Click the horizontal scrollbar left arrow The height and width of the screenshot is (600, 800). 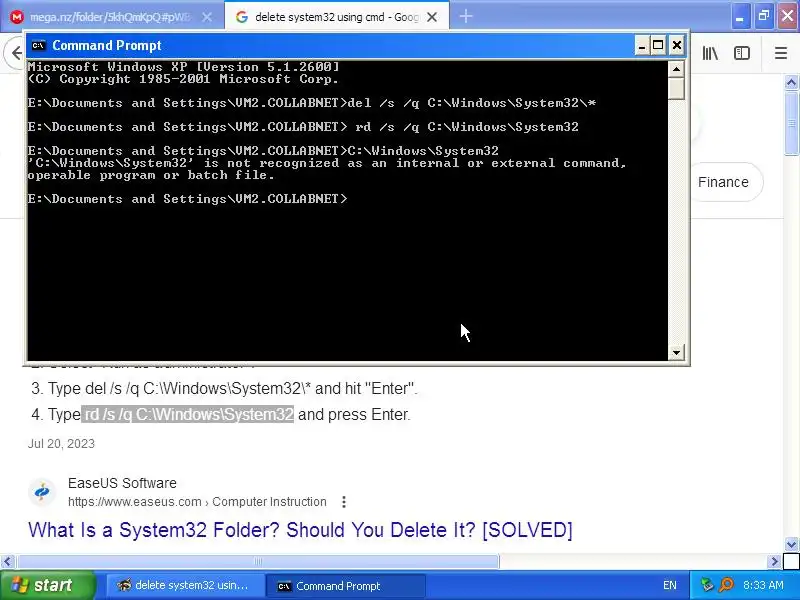(x=7, y=562)
